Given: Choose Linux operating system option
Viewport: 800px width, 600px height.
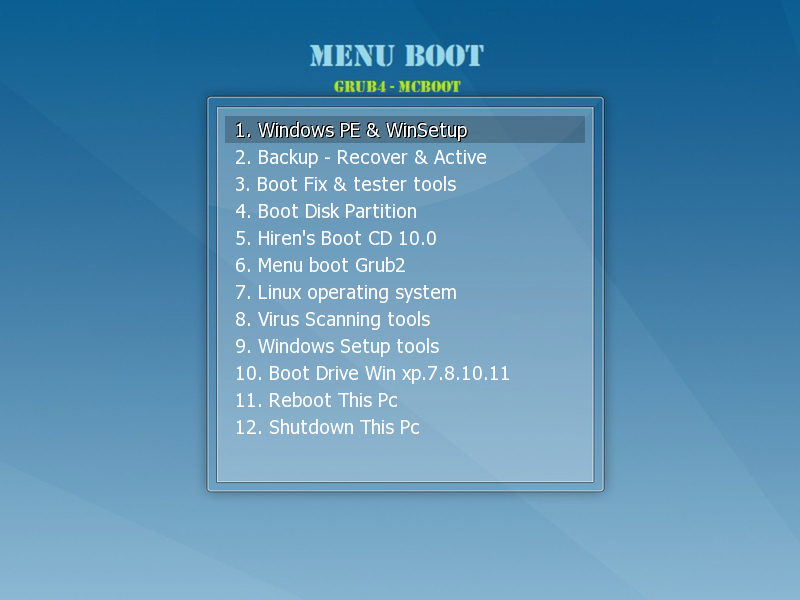Looking at the screenshot, I should [x=345, y=292].
